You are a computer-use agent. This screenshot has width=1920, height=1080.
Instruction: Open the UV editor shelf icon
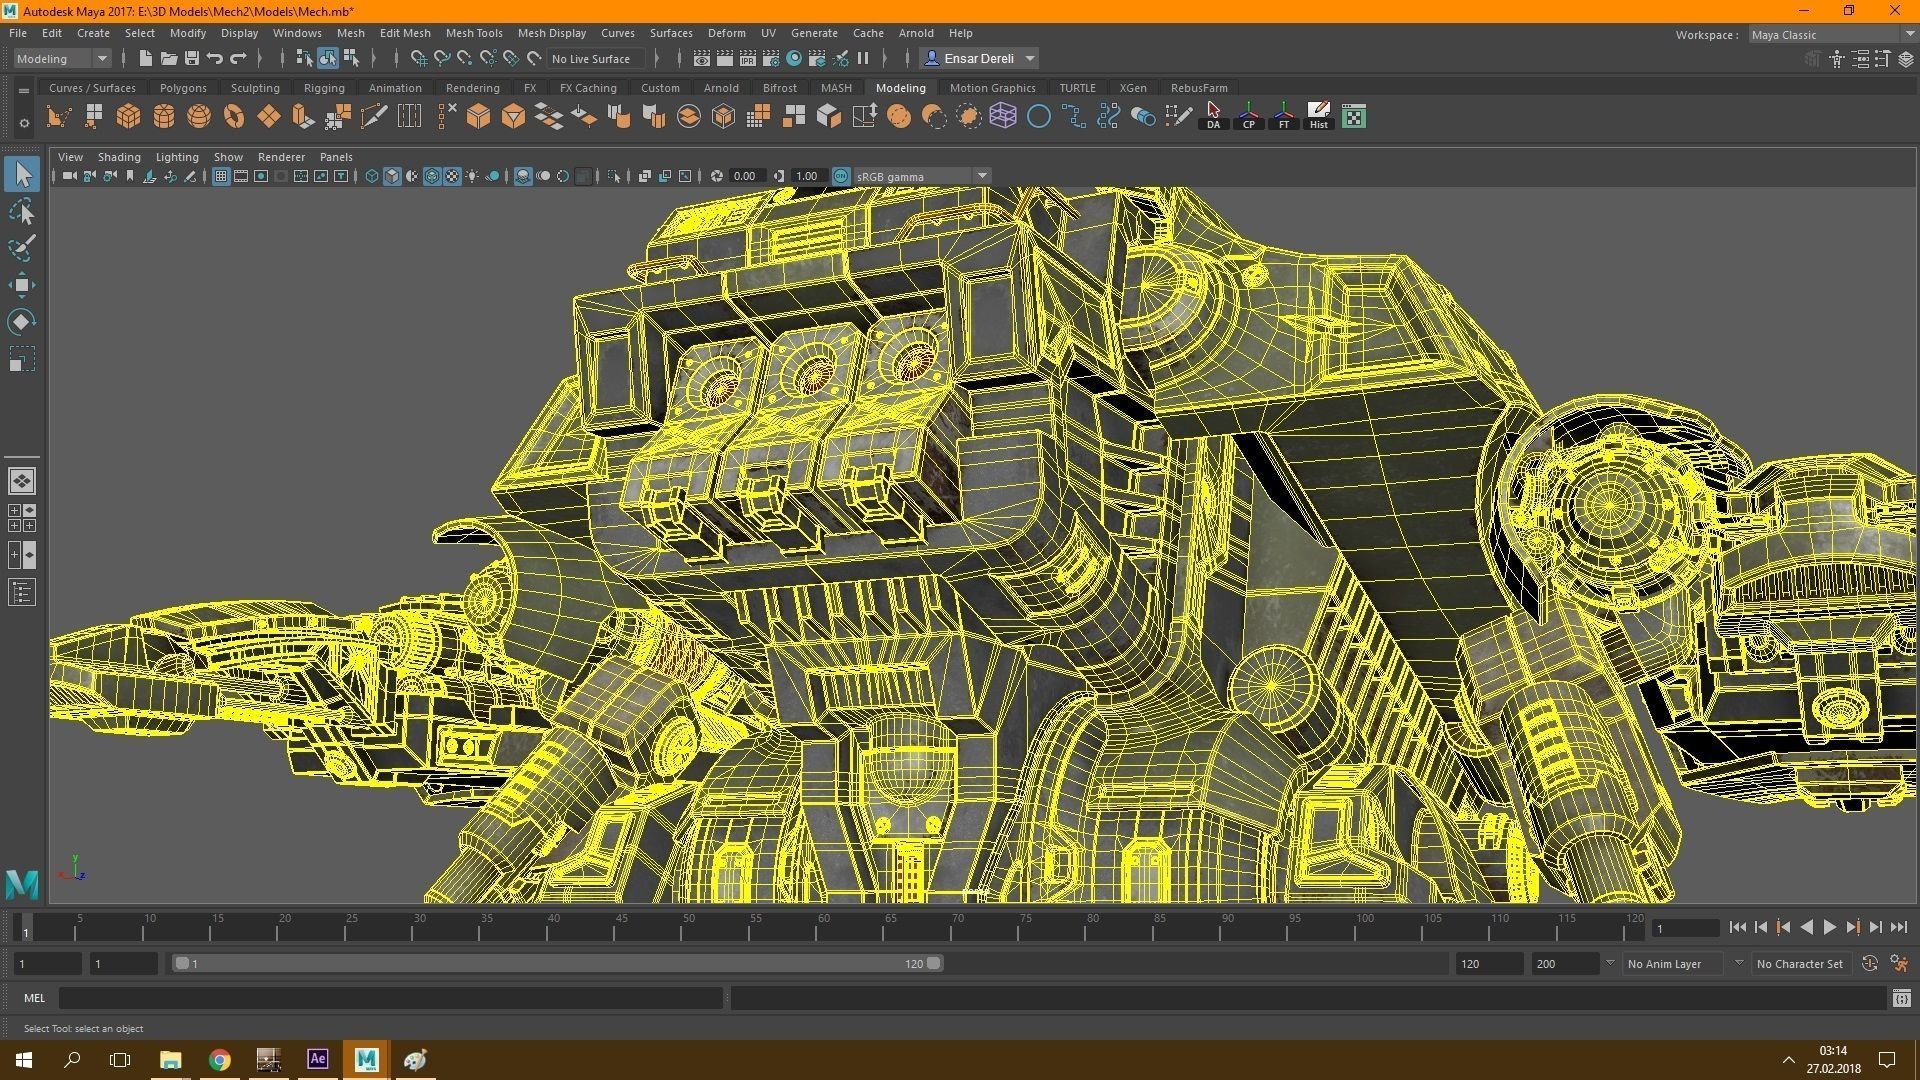1354,117
